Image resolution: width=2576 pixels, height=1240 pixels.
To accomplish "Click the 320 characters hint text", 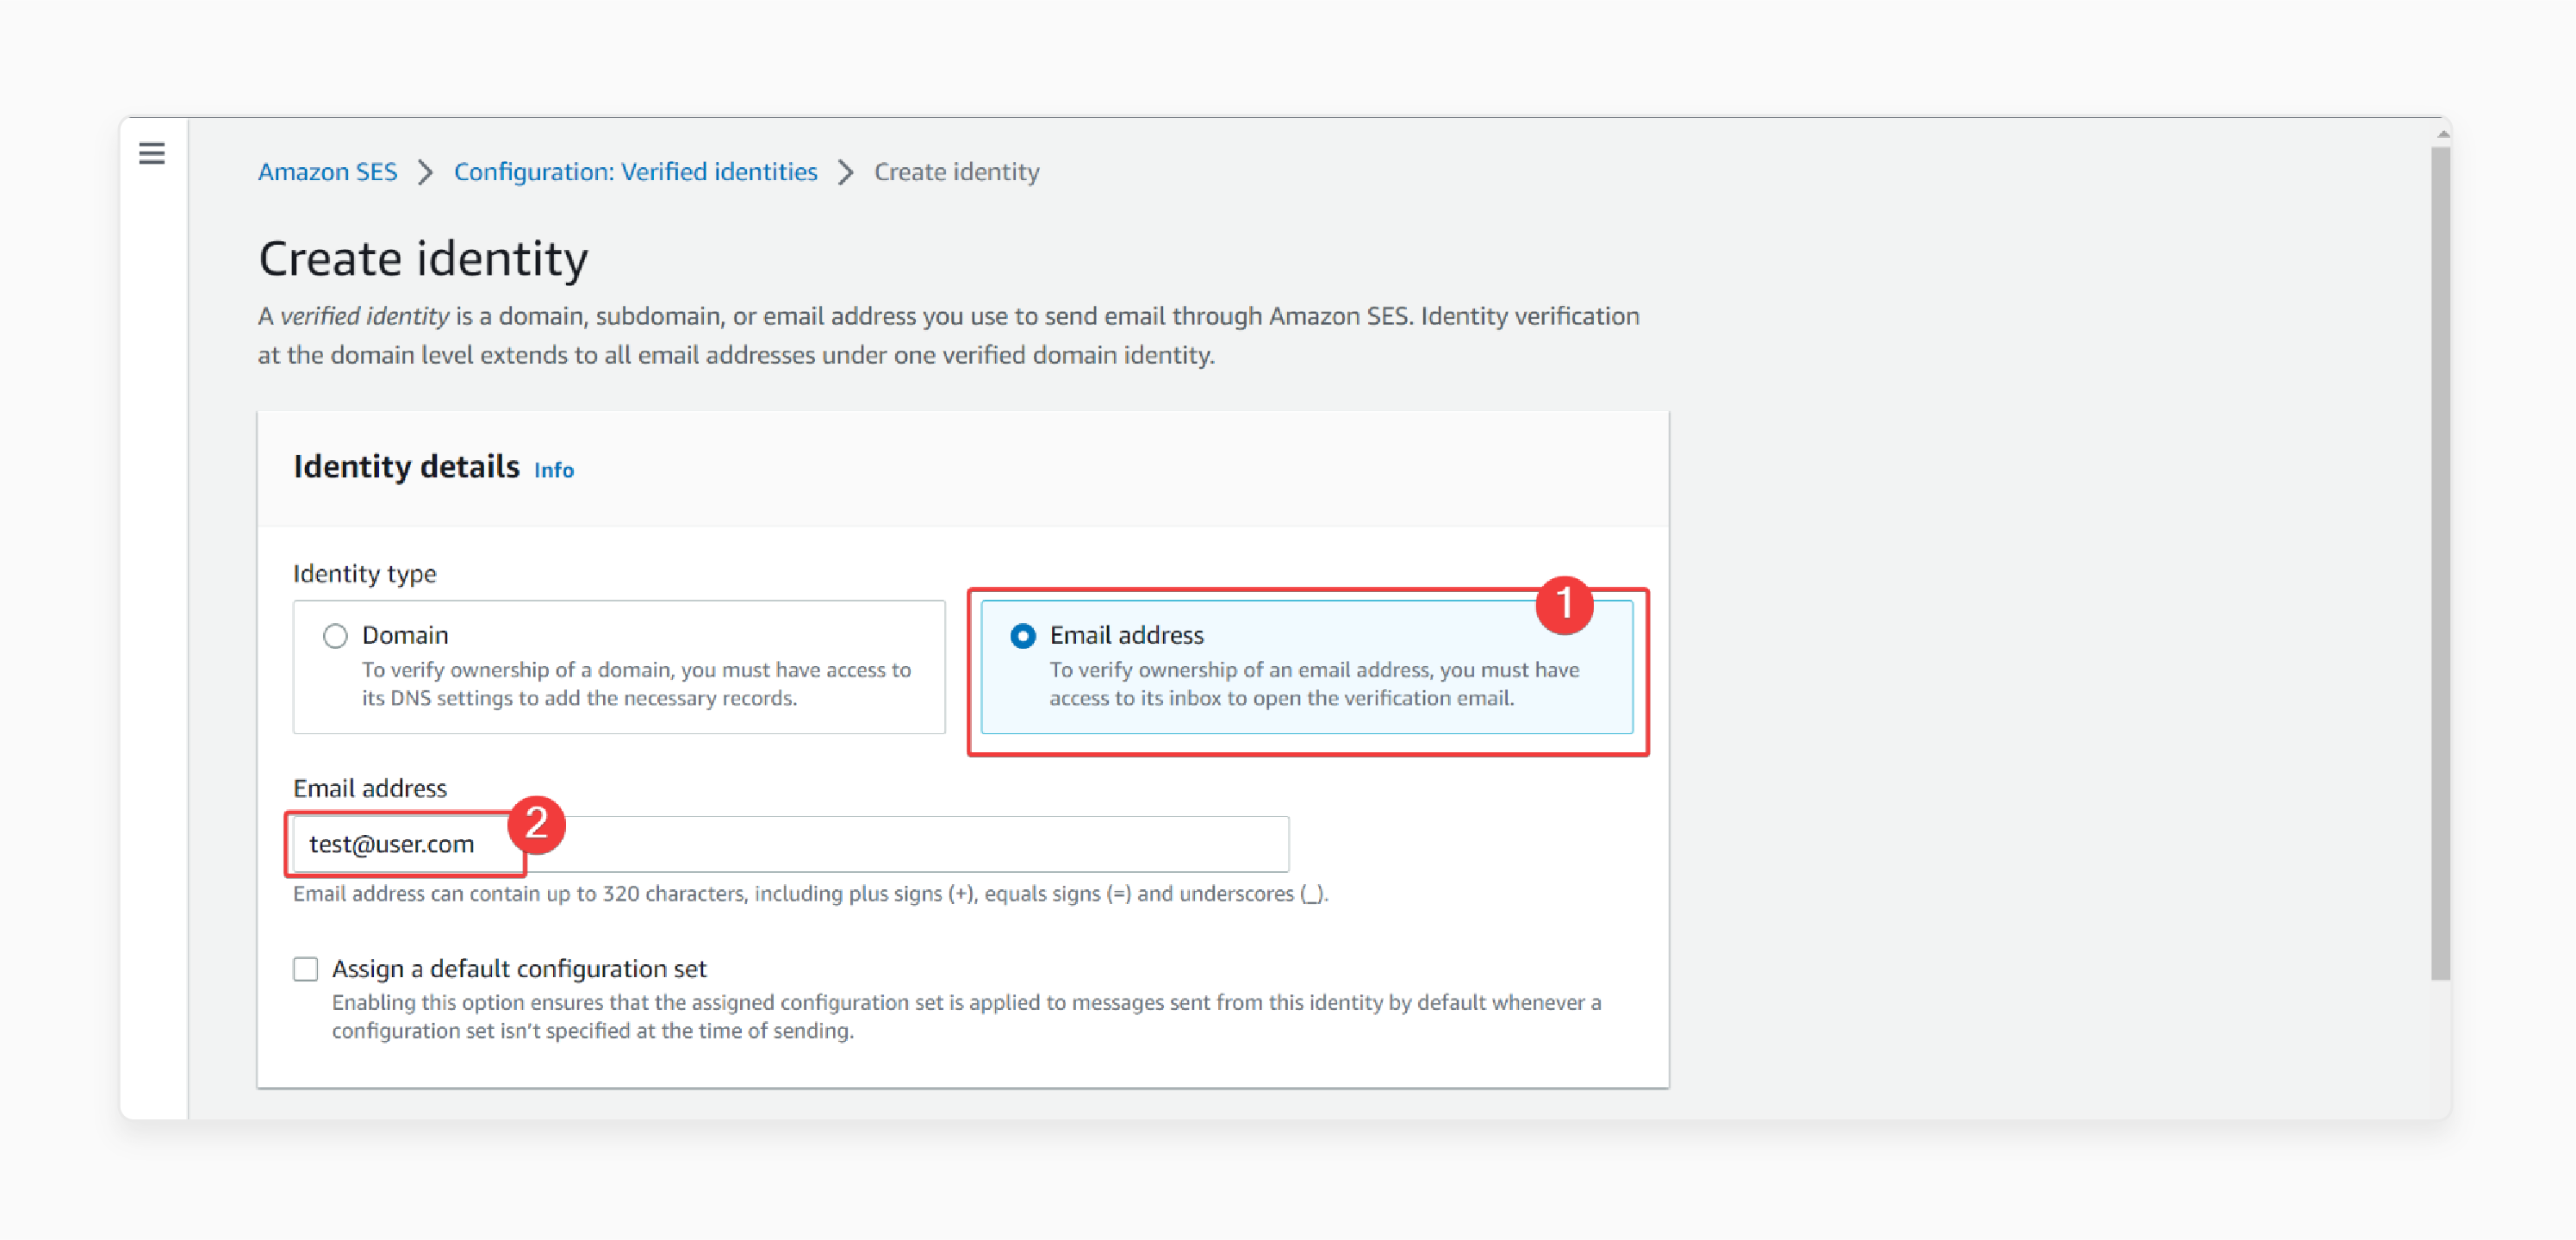I will click(x=810, y=894).
